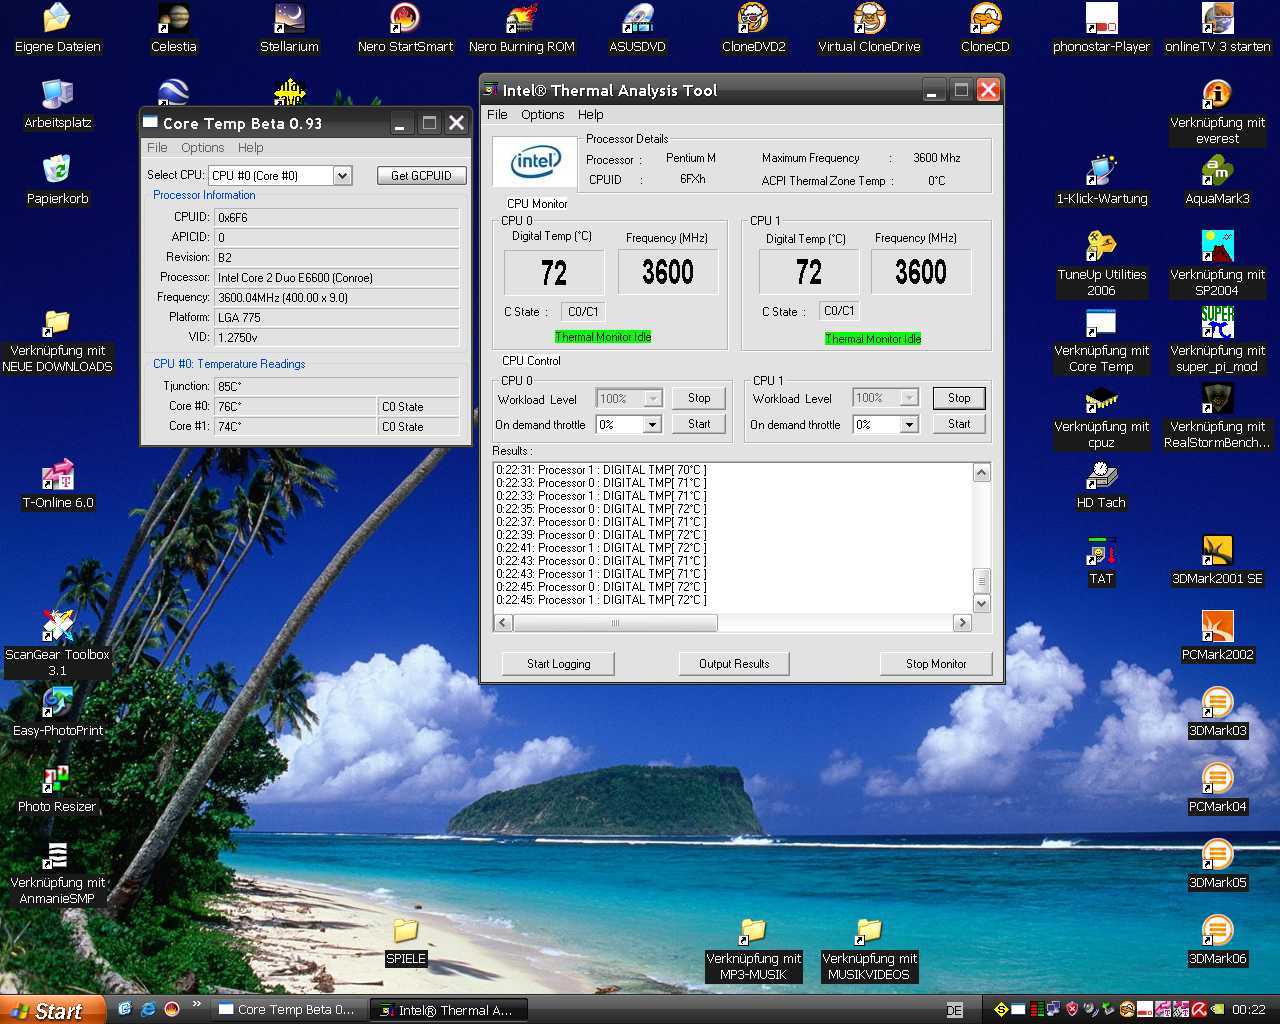
Task: Click Internet Explorer quick launch icon
Action: pyautogui.click(x=148, y=1009)
